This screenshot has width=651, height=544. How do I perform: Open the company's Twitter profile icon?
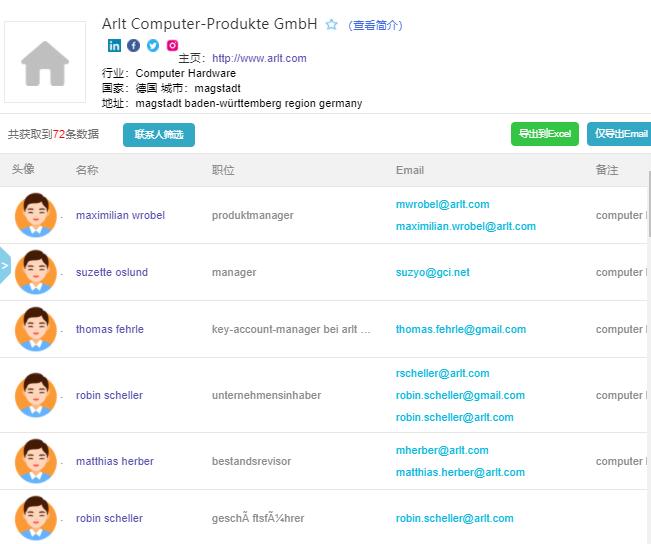153,45
